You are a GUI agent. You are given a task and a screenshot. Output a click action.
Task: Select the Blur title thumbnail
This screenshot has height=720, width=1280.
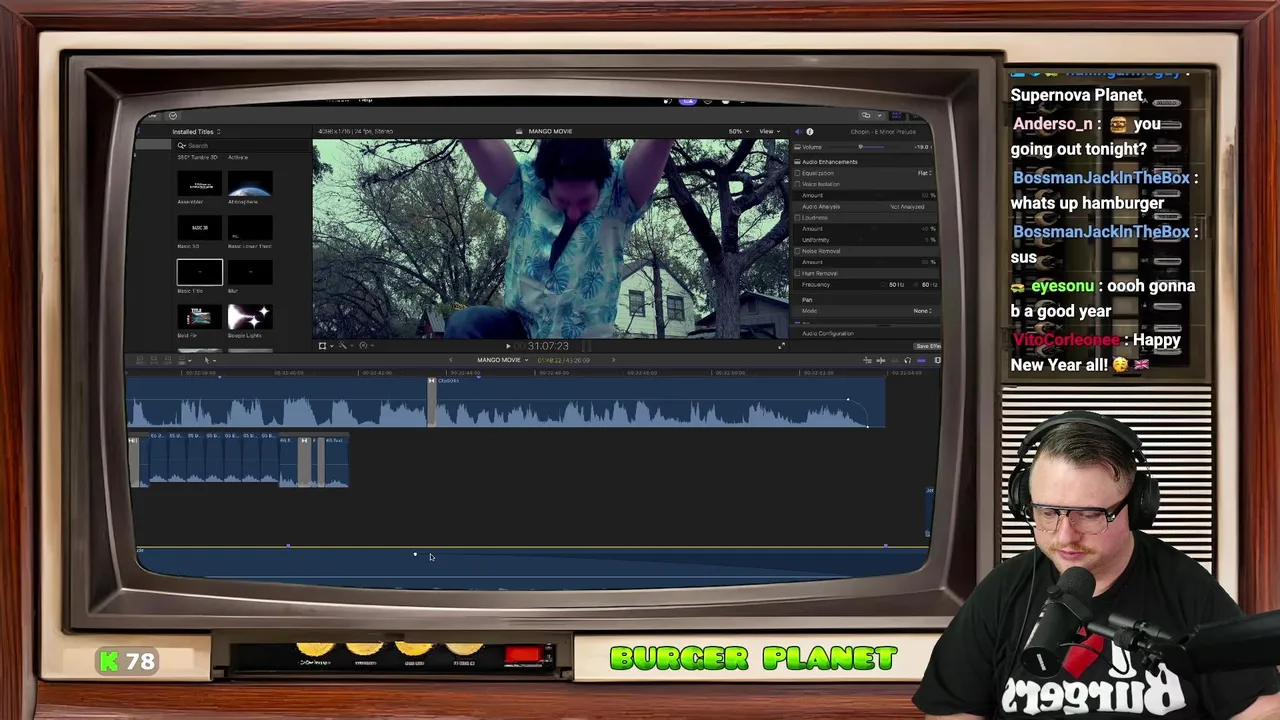249,272
